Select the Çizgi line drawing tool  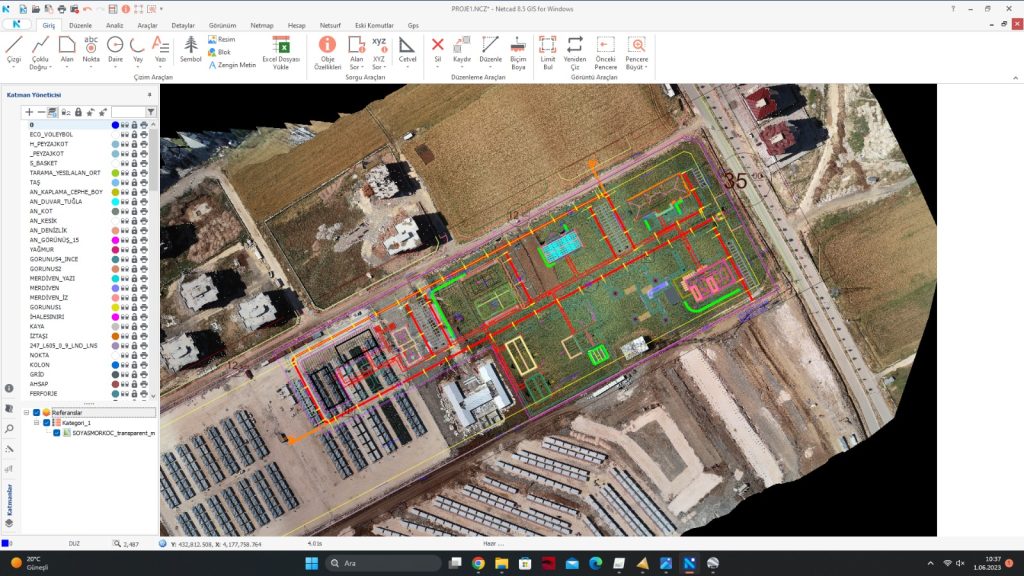[x=14, y=52]
